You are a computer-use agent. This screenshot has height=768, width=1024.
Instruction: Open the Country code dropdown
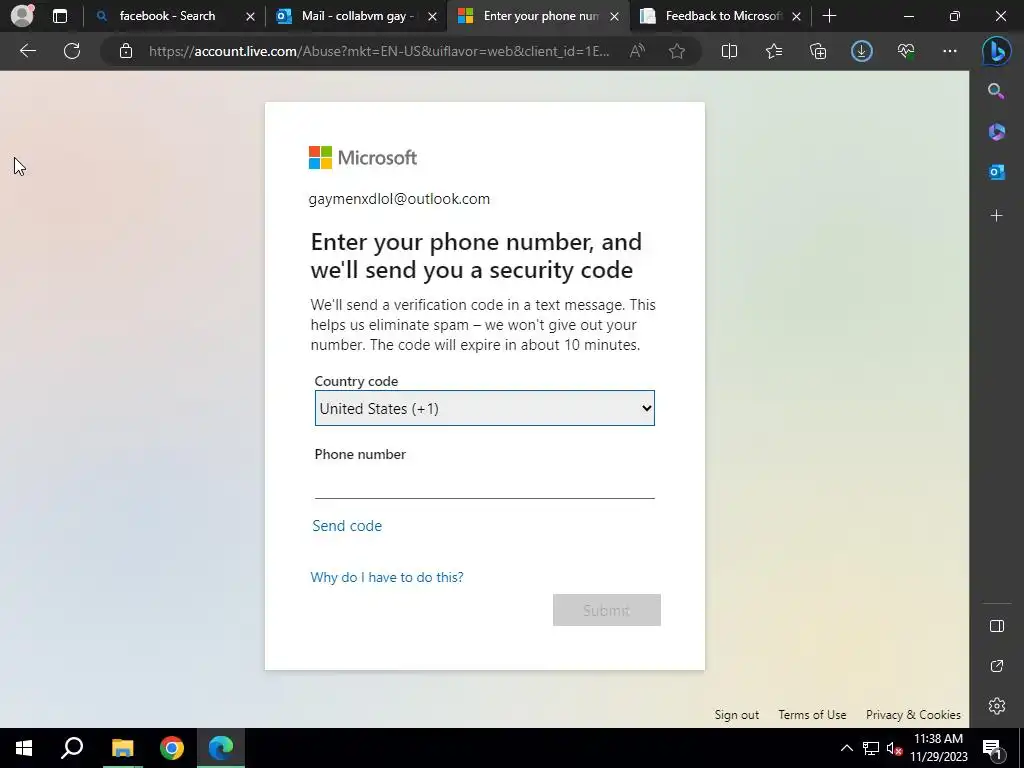pyautogui.click(x=485, y=408)
